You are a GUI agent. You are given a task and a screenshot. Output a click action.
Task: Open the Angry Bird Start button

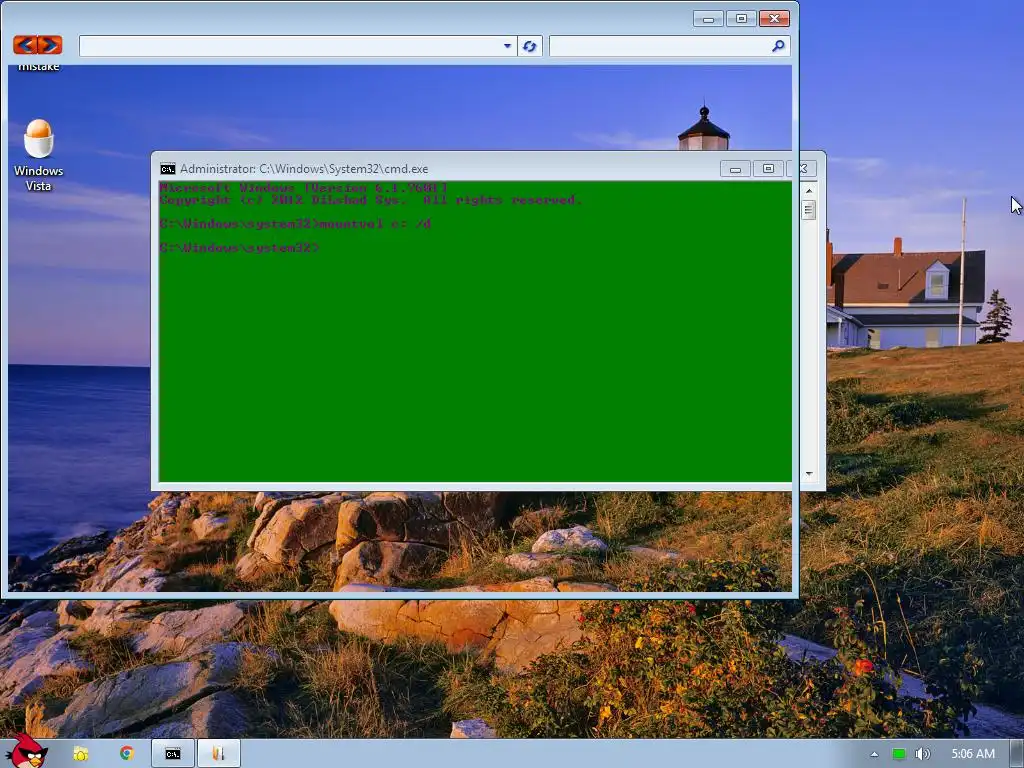tap(27, 751)
